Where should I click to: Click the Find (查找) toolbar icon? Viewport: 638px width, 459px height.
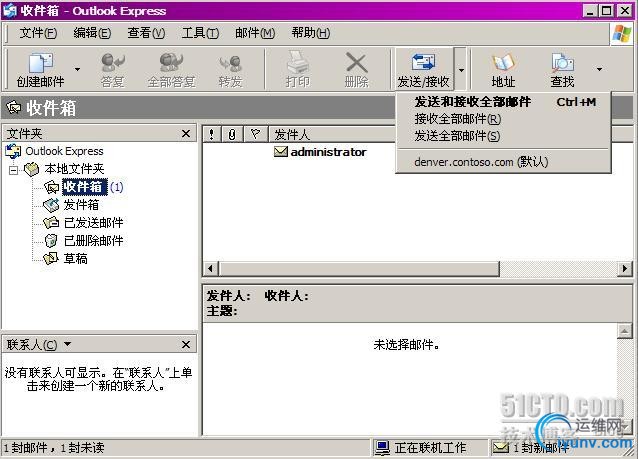tap(562, 70)
